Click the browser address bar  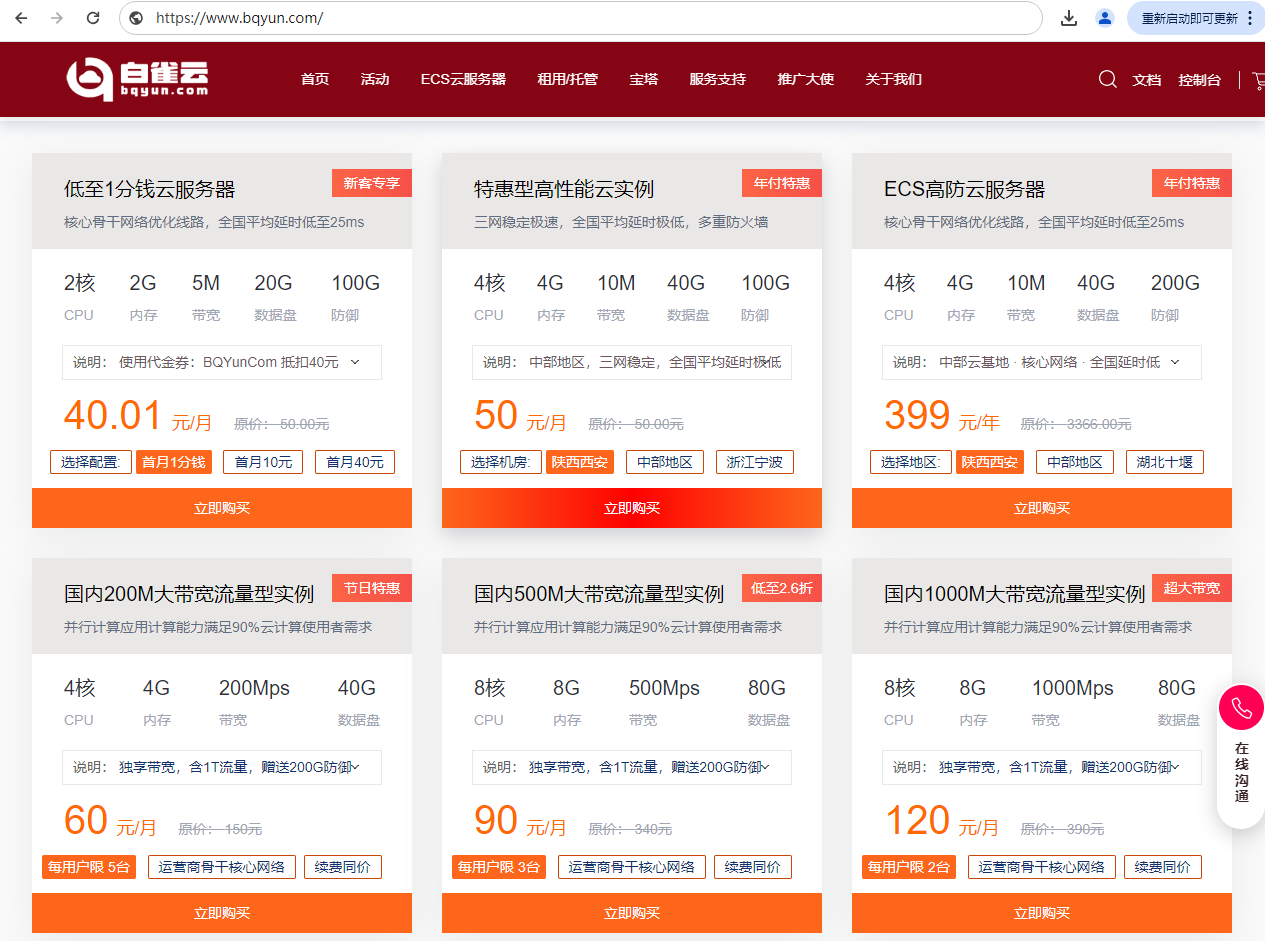(x=580, y=18)
